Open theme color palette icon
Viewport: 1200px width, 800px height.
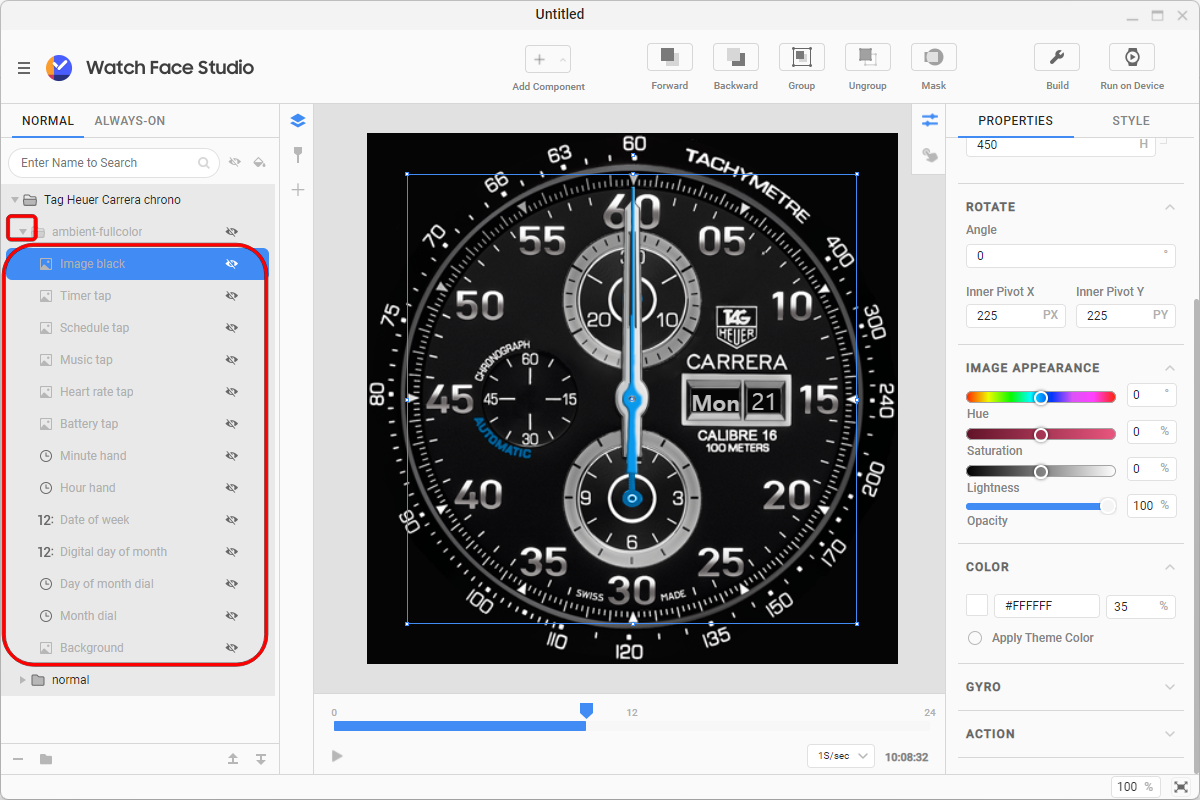pyautogui.click(x=930, y=155)
